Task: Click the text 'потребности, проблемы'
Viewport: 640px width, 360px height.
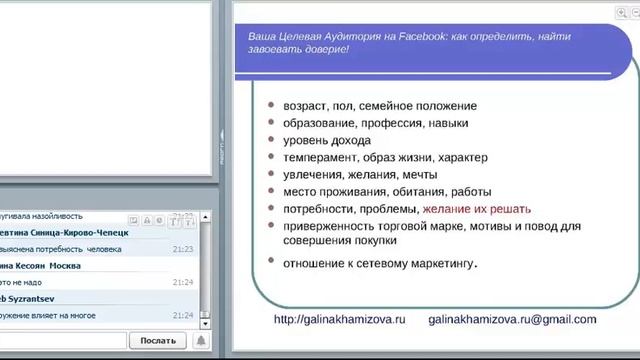Action: click(x=351, y=209)
